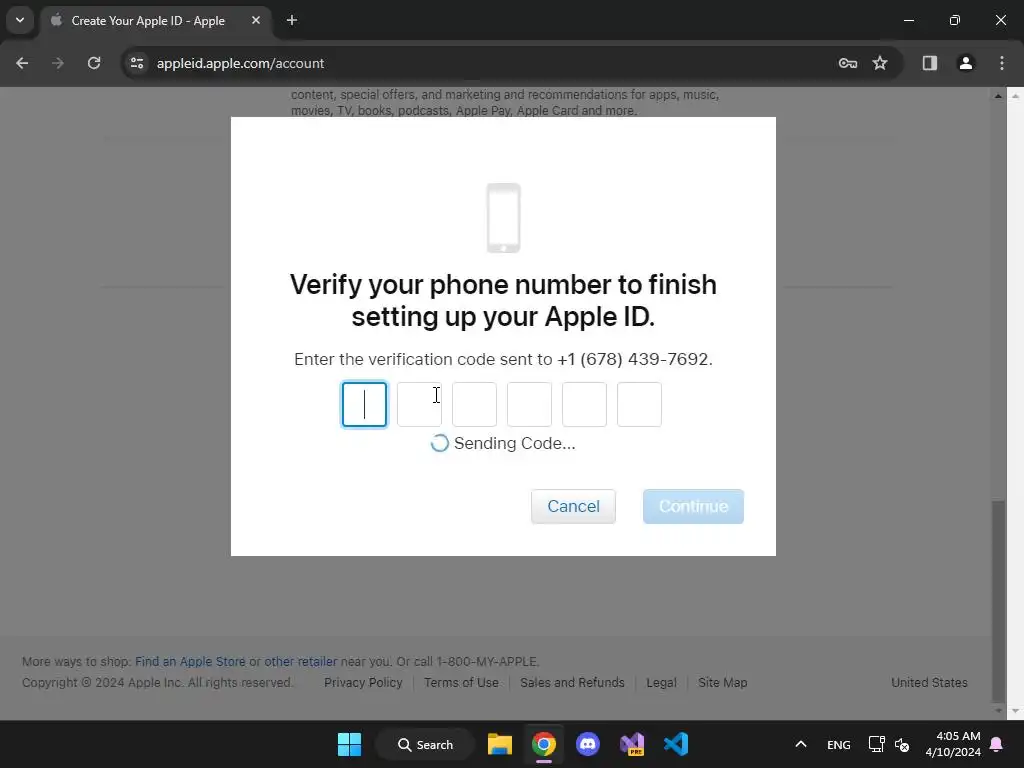
Task: Open the notifications bell icon
Action: [997, 744]
